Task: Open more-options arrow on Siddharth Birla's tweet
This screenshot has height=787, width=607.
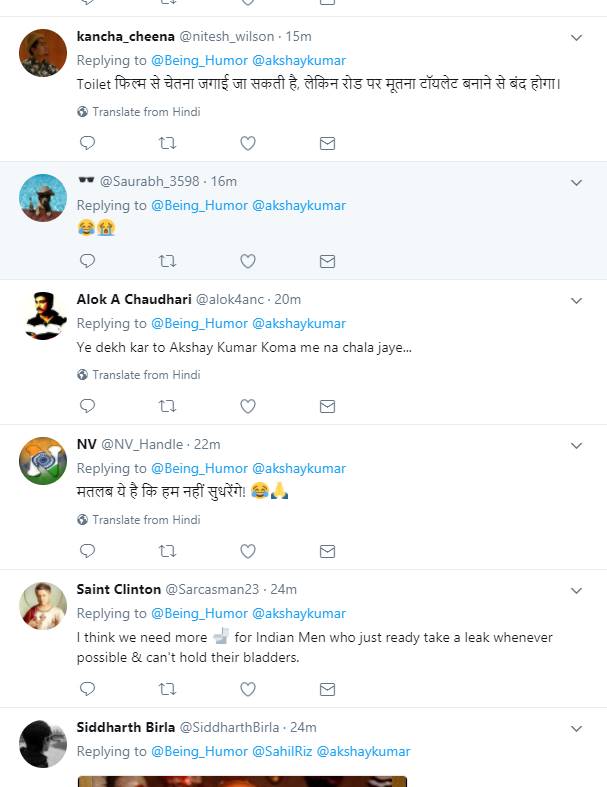Action: (x=576, y=728)
